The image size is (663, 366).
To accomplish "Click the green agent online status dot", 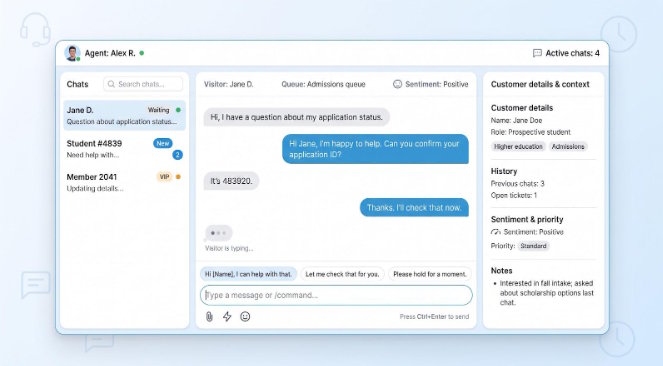I will click(142, 53).
